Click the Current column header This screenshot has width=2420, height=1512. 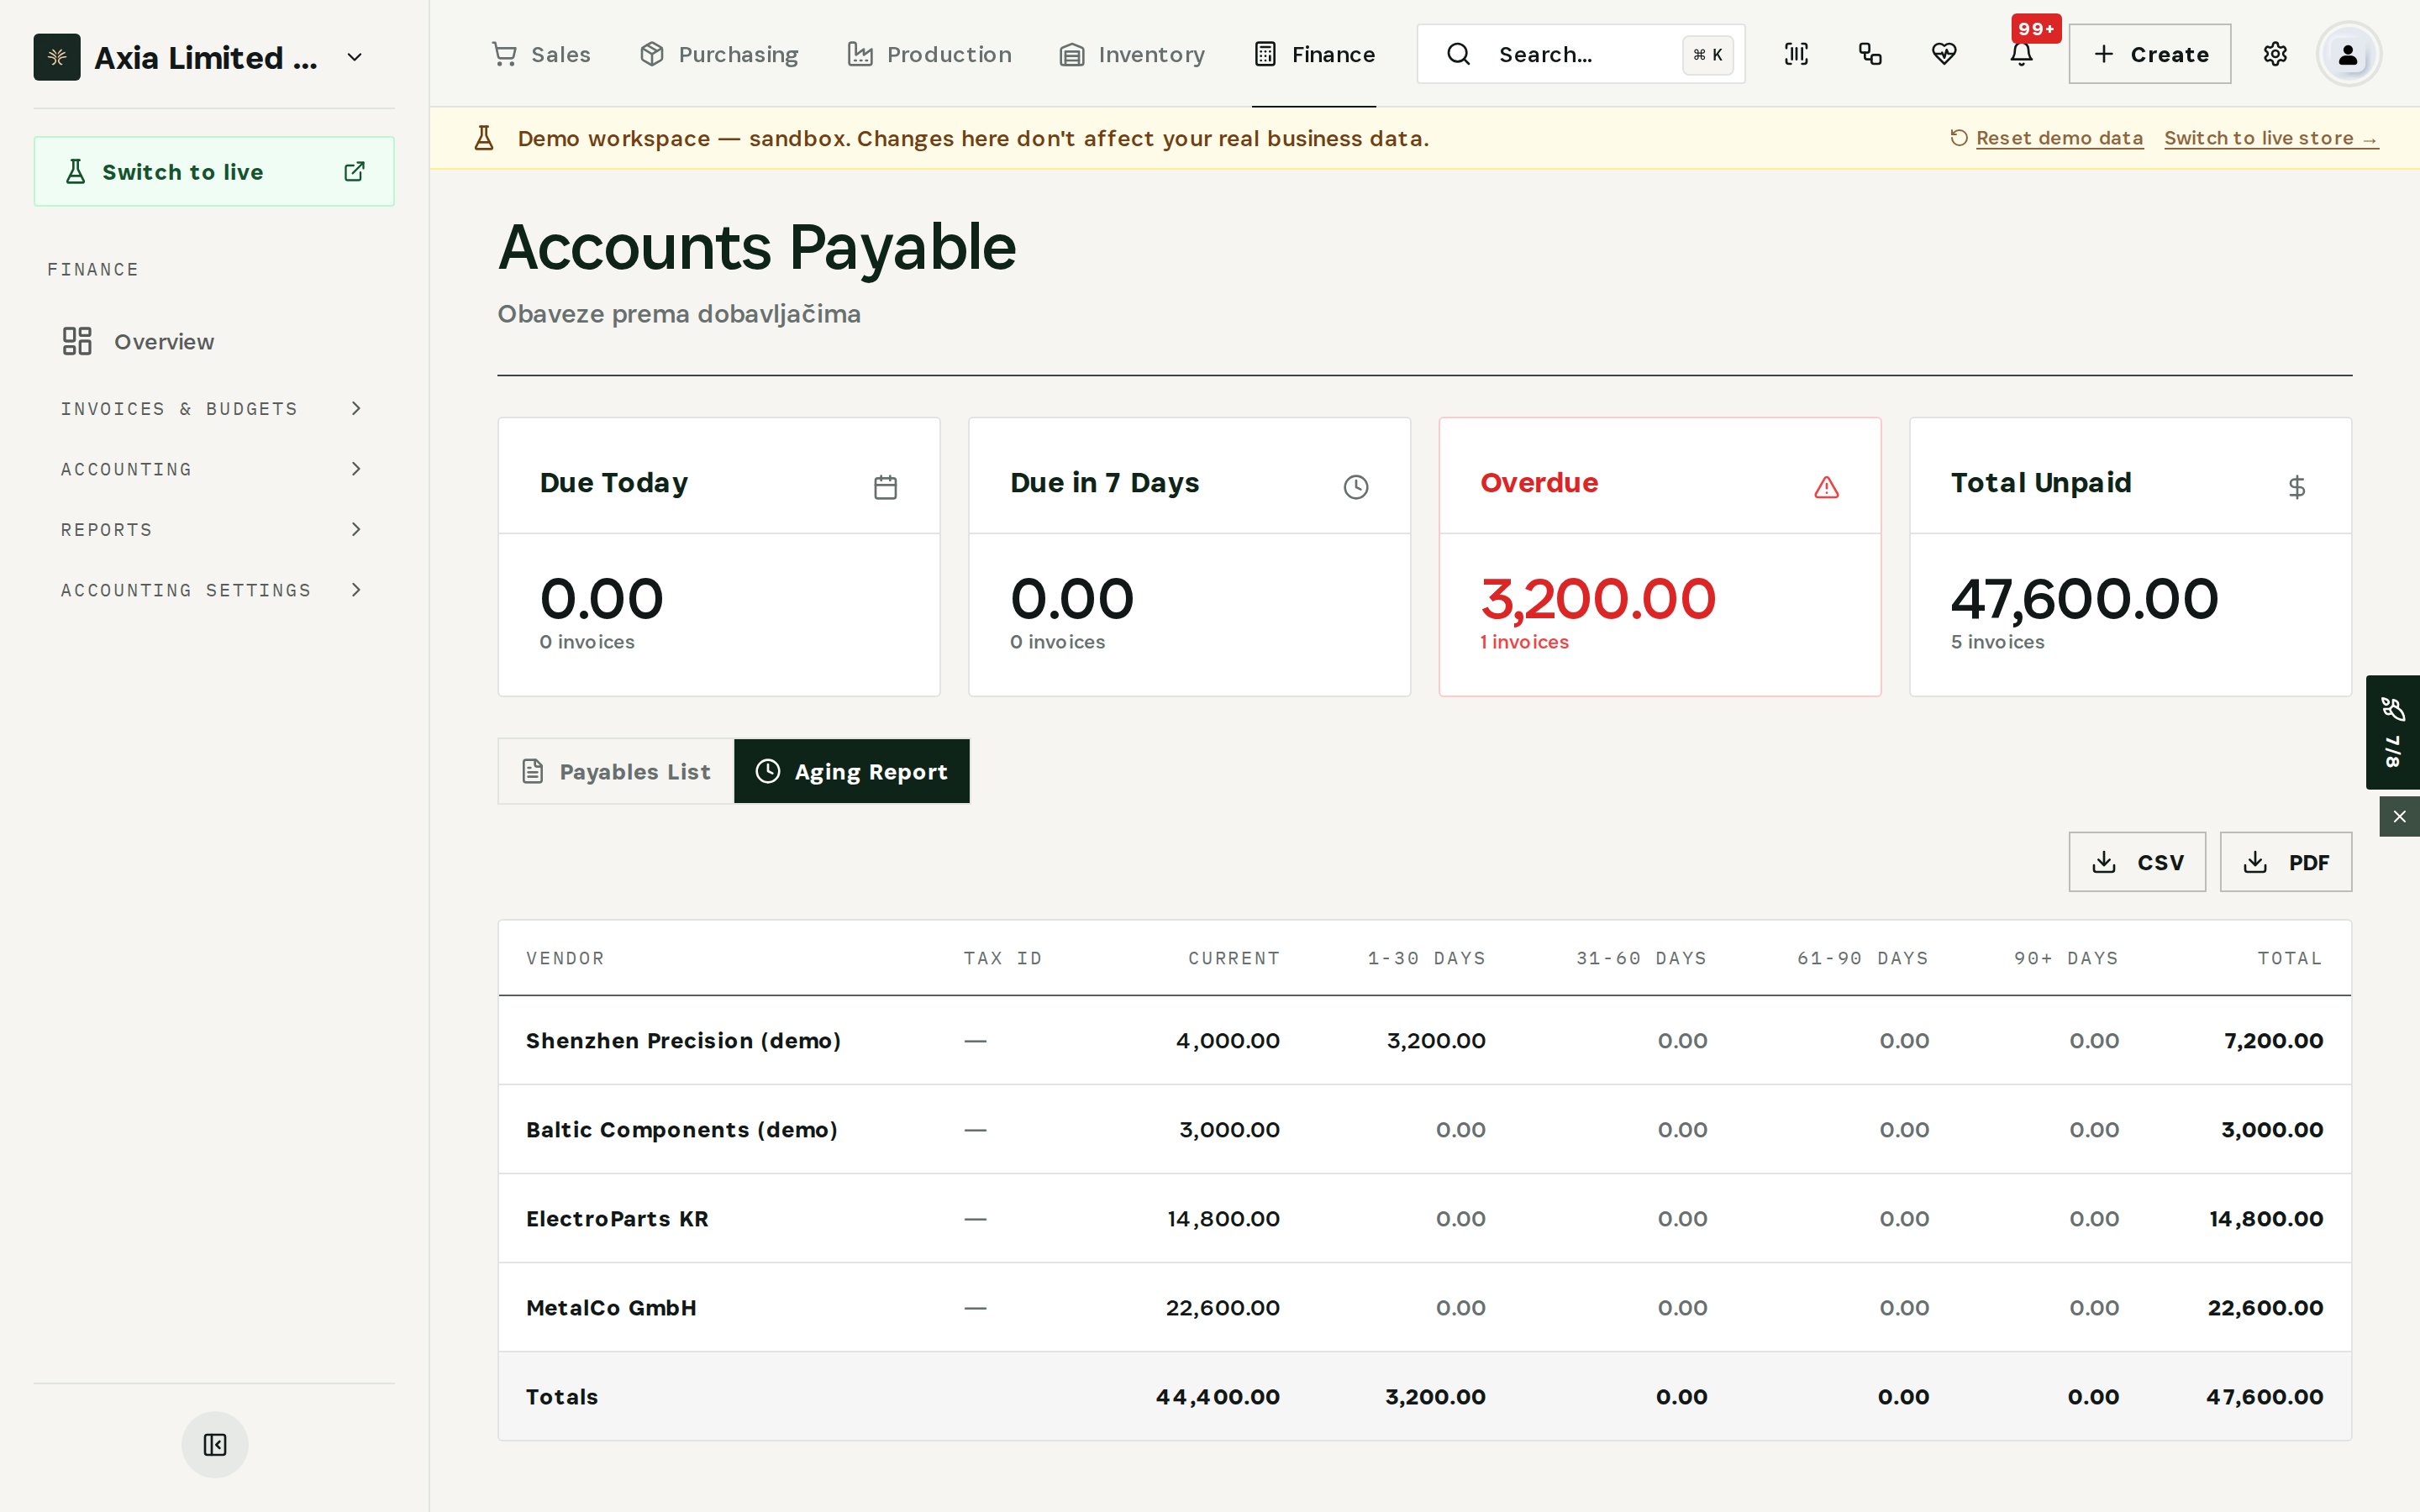pos(1234,958)
